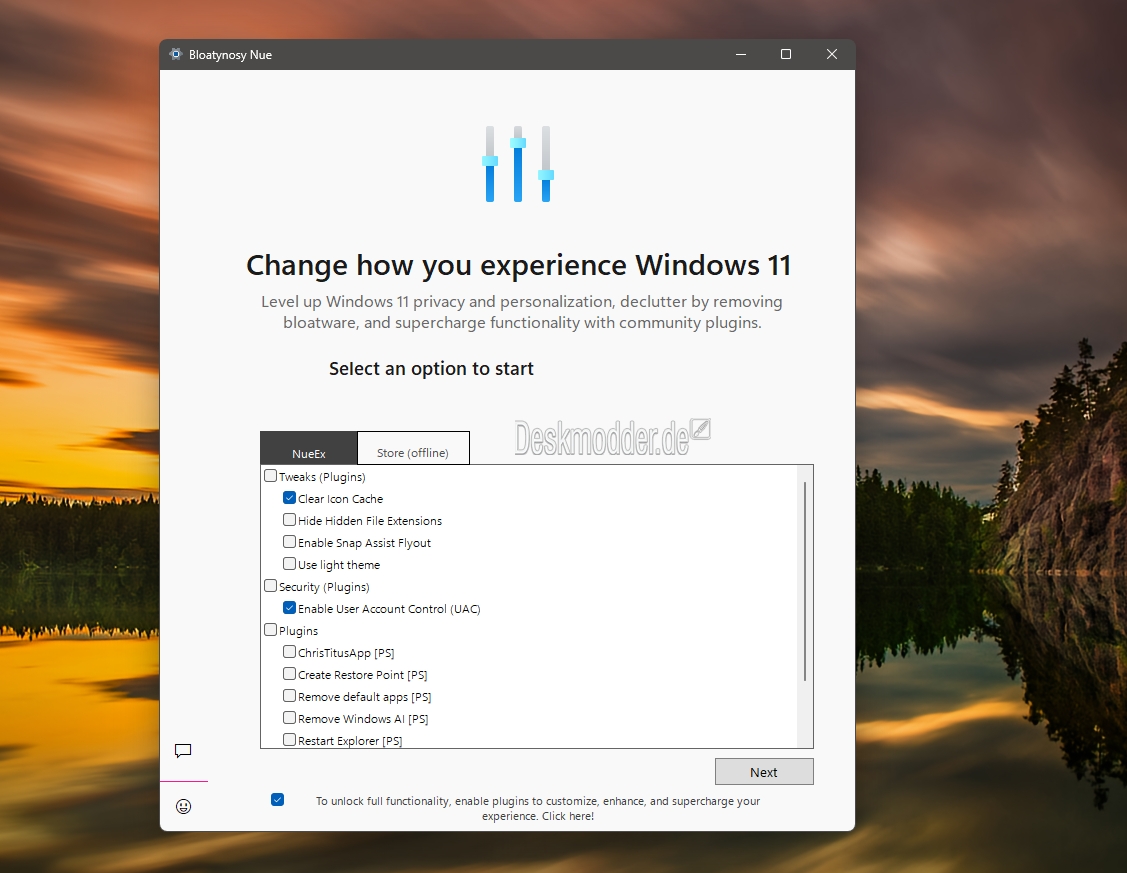Open the Store (offline) tab
This screenshot has width=1127, height=873.
coord(413,448)
